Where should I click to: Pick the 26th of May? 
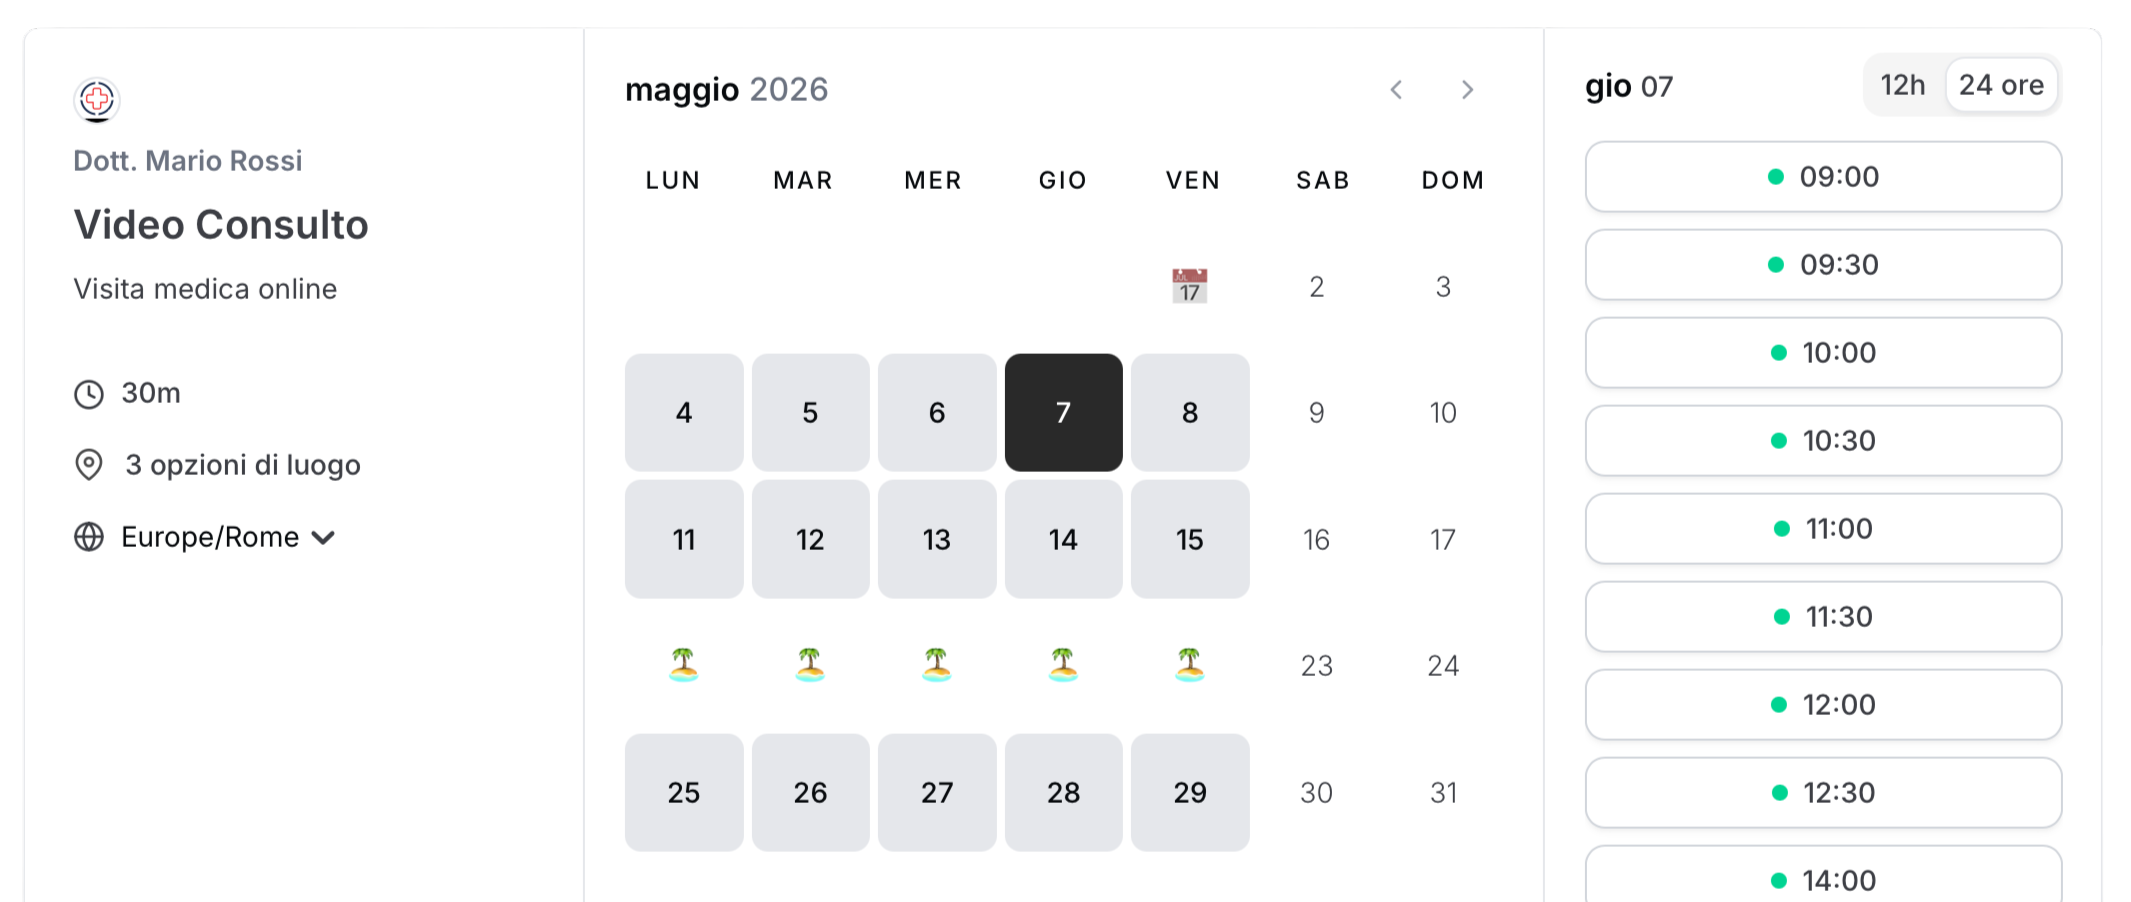pos(810,793)
